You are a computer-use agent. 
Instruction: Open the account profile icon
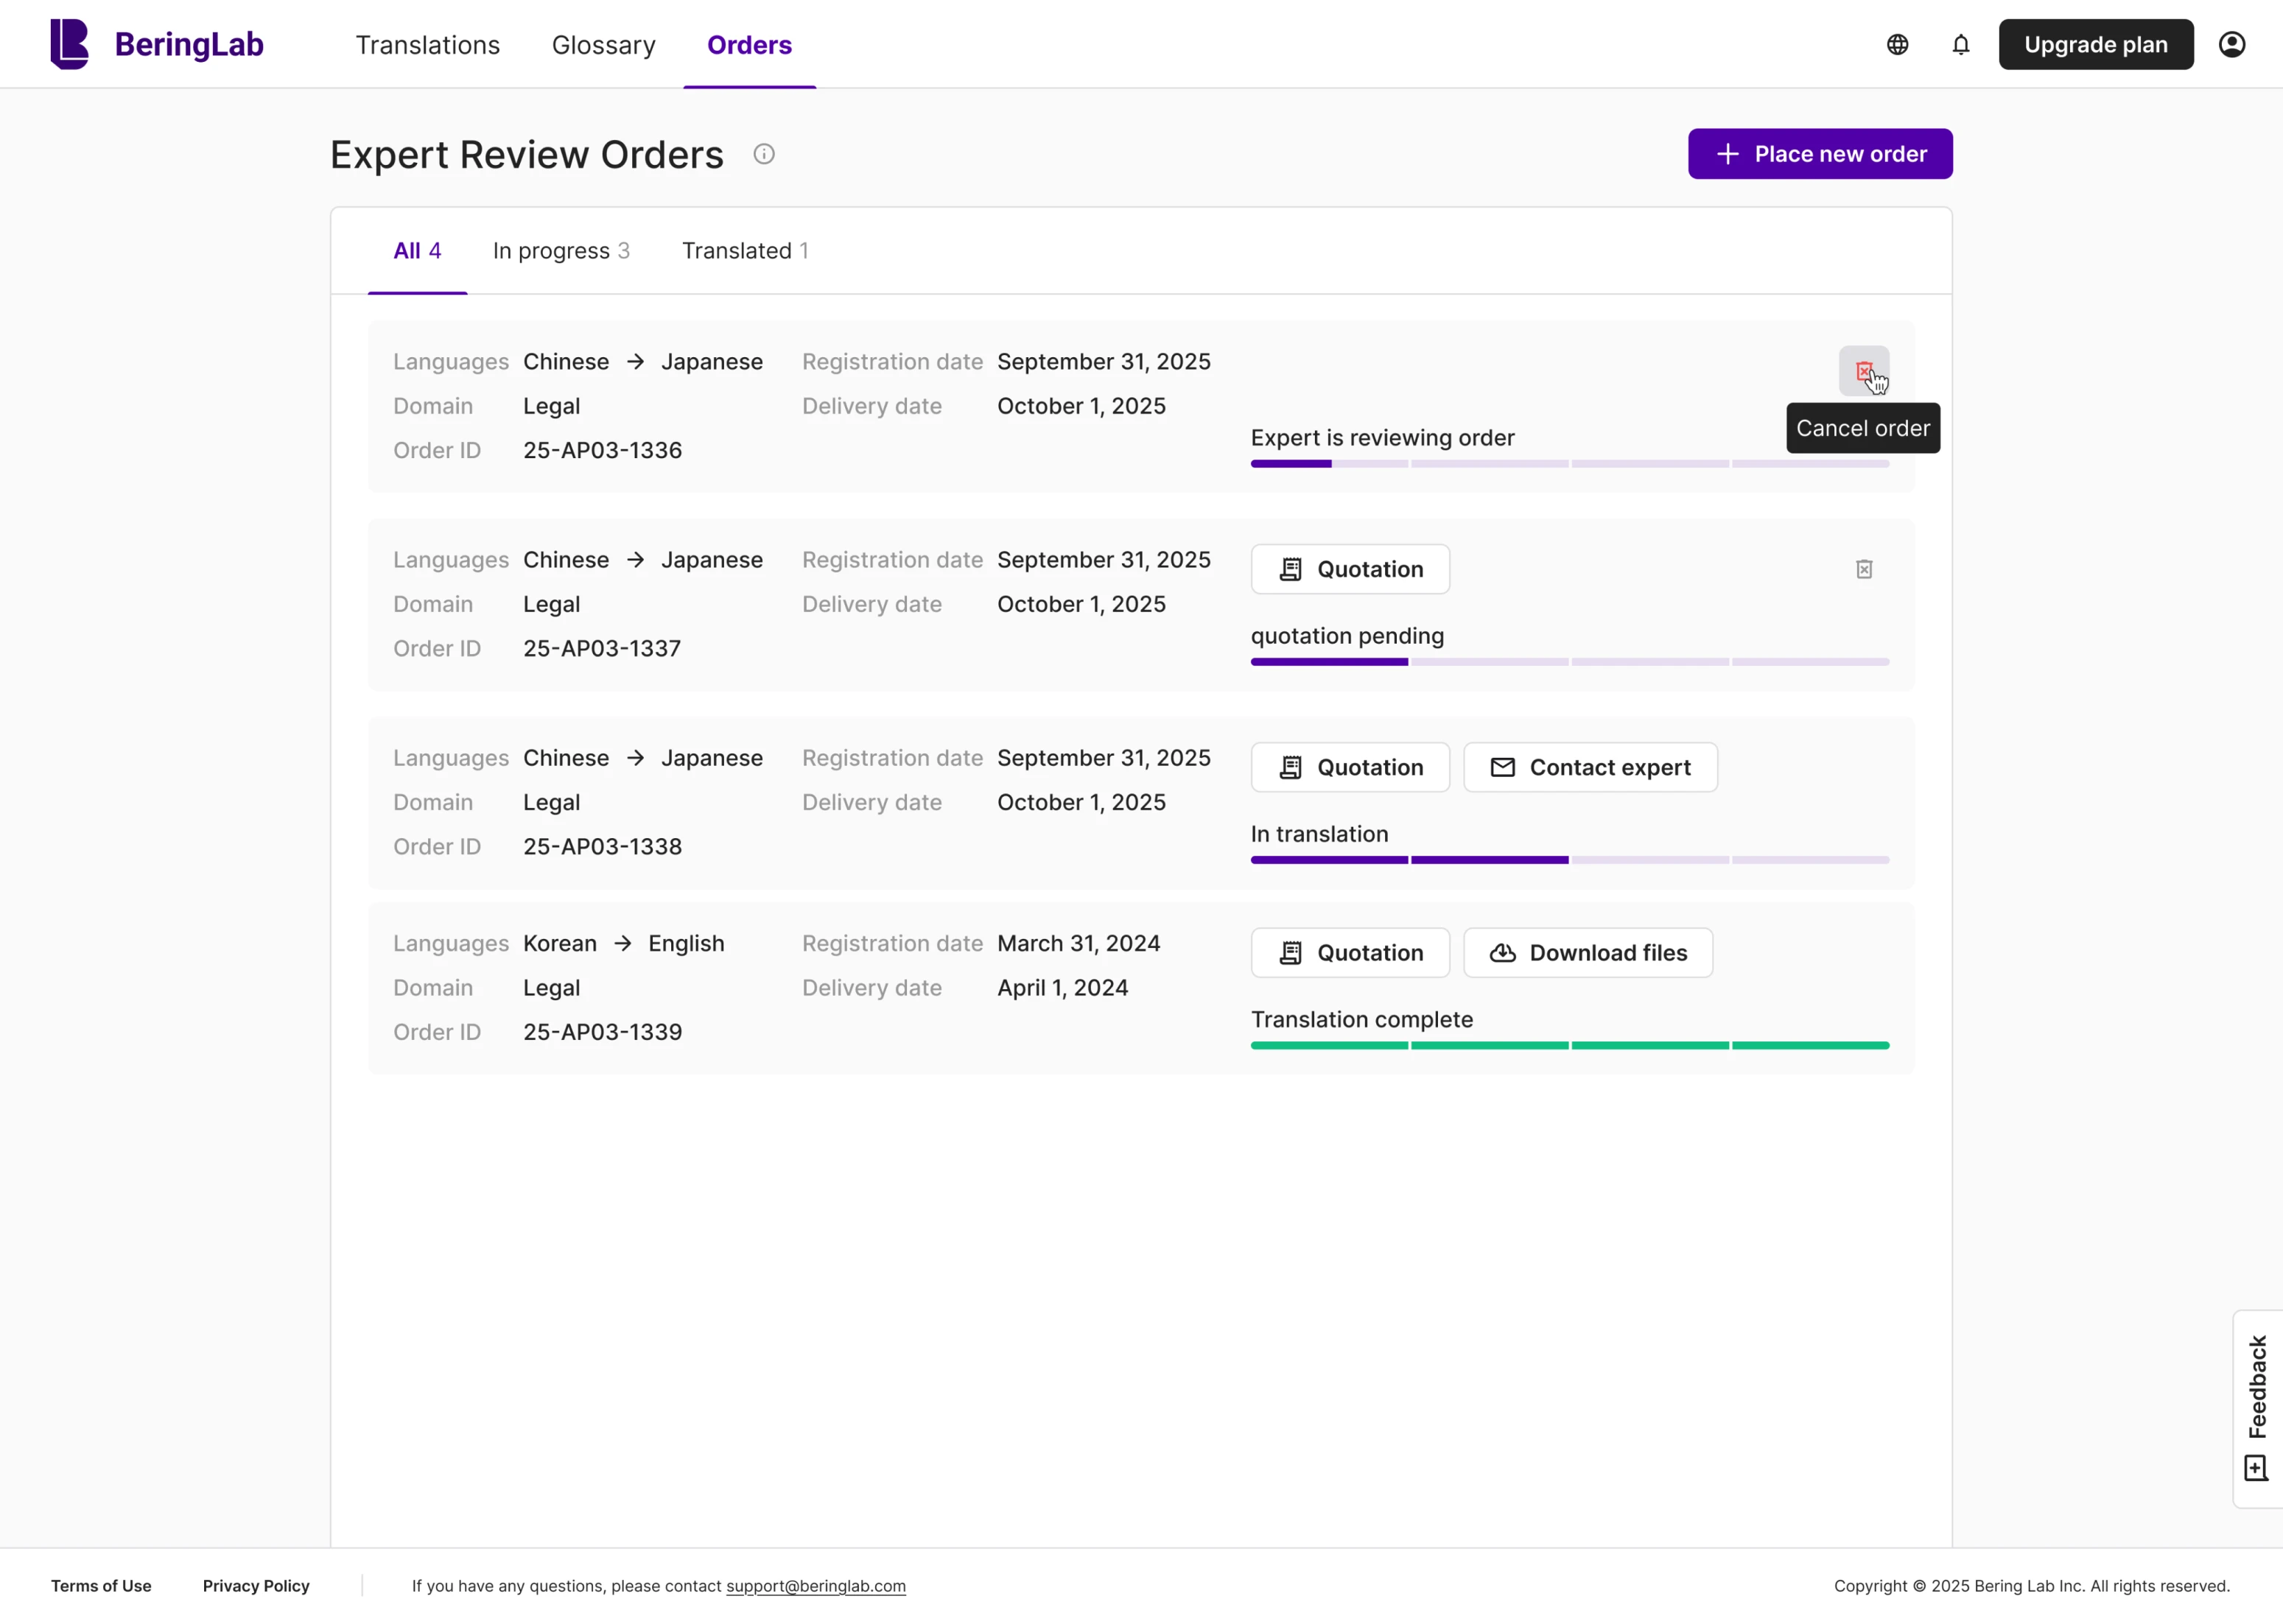click(x=2232, y=44)
